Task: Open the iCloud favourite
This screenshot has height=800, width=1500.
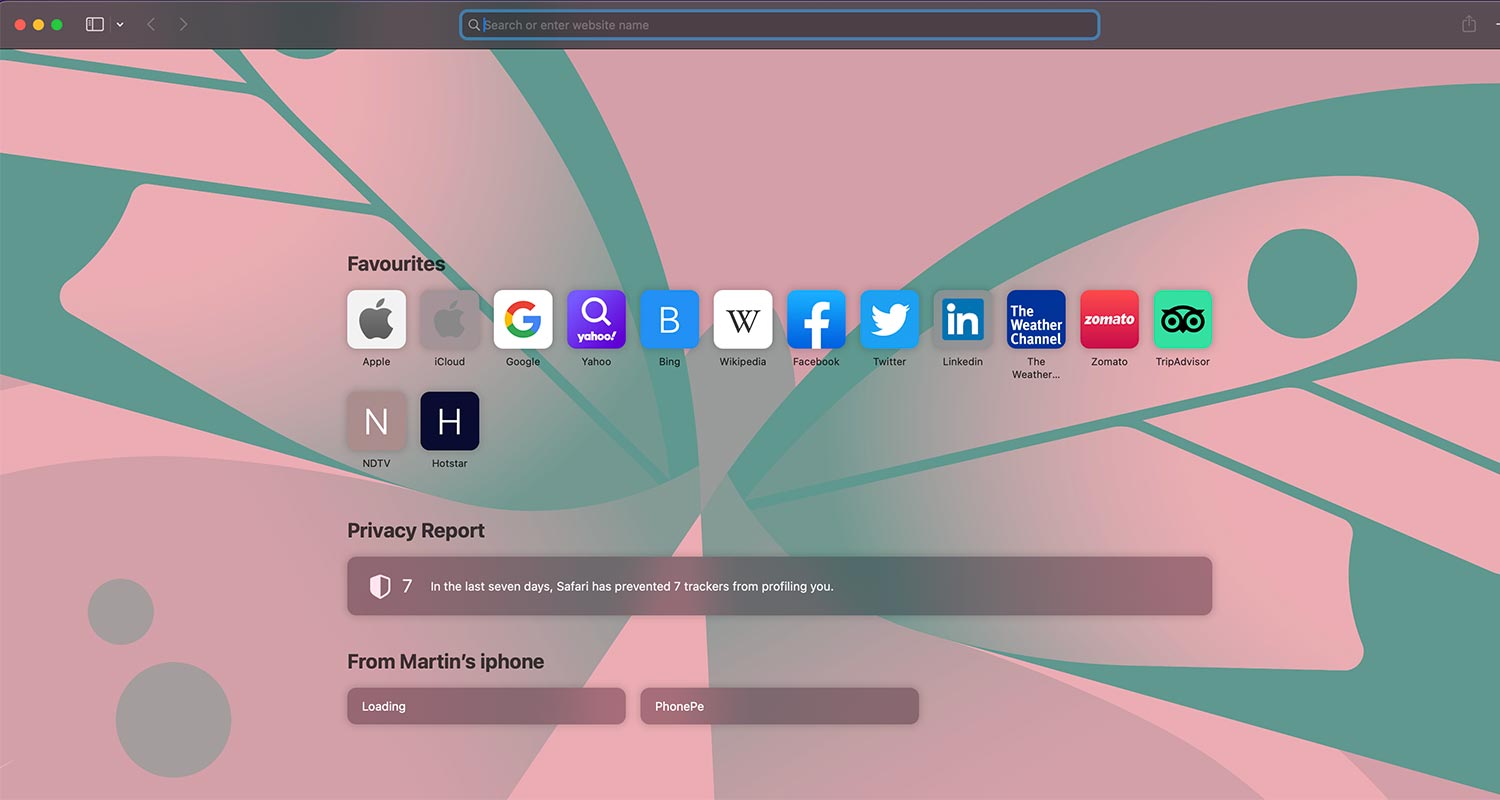Action: pyautogui.click(x=449, y=320)
